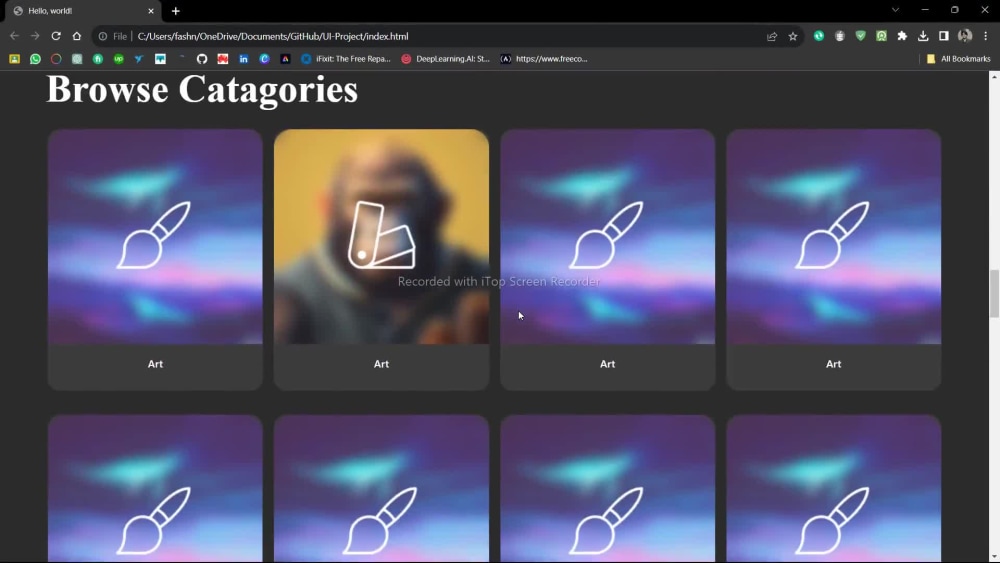Open the iFixit: The Free Repa... bookmark

346,59
